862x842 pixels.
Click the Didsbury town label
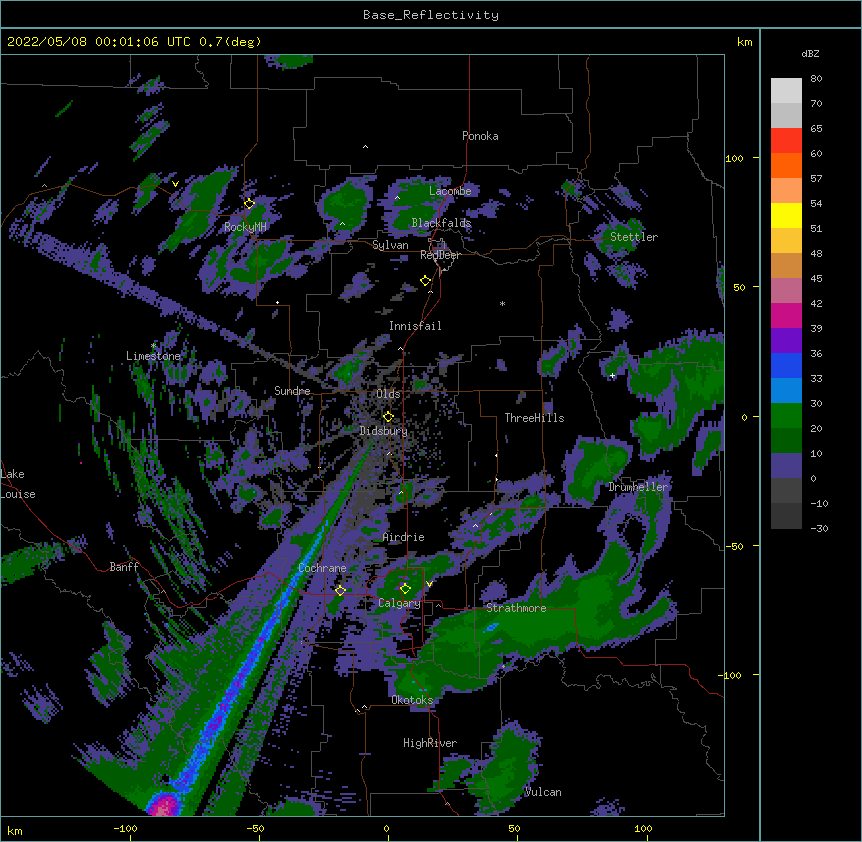tap(383, 431)
